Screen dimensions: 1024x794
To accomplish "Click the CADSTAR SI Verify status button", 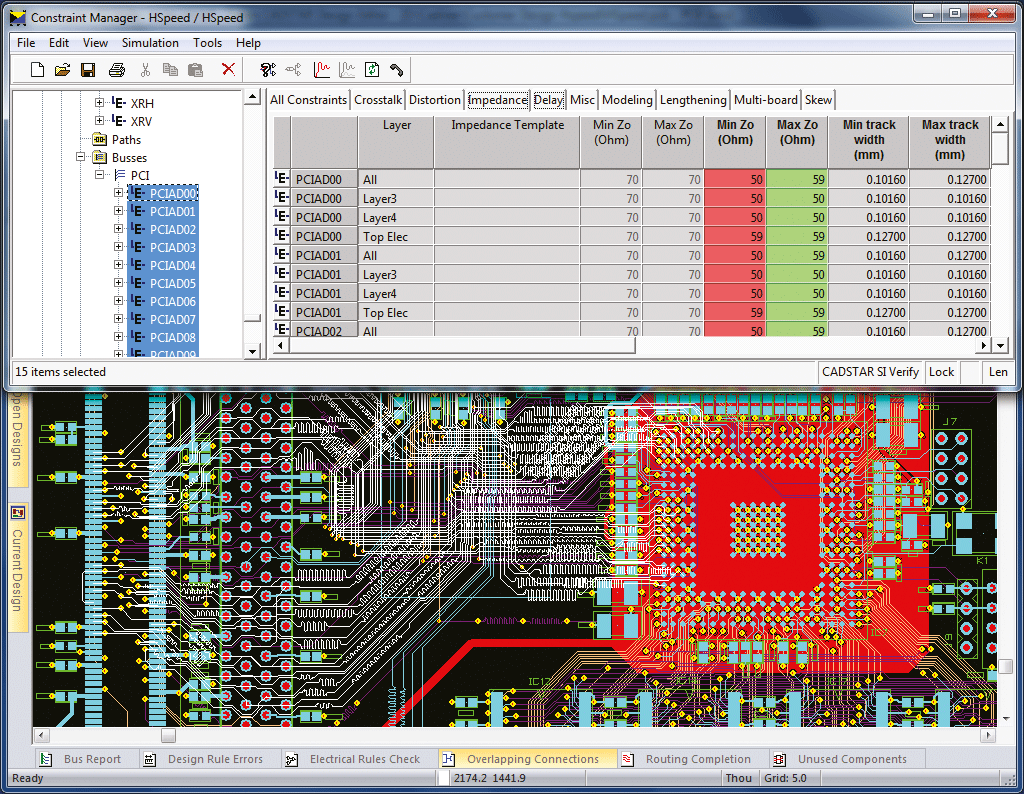I will click(x=870, y=372).
